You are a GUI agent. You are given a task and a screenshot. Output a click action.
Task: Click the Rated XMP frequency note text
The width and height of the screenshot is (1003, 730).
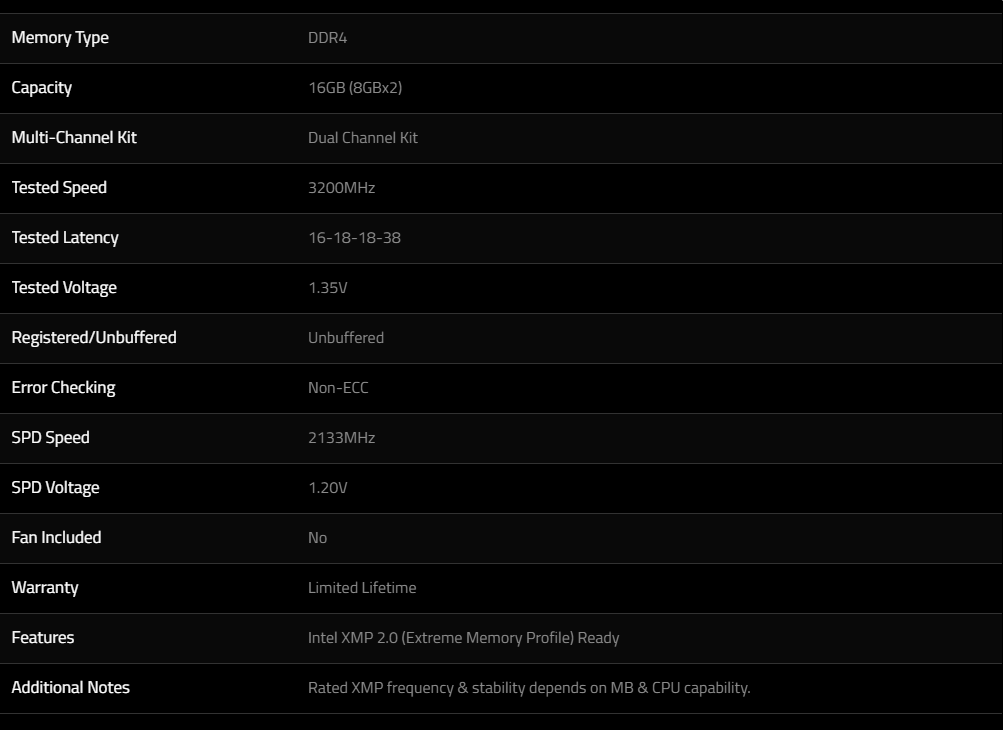click(x=529, y=687)
